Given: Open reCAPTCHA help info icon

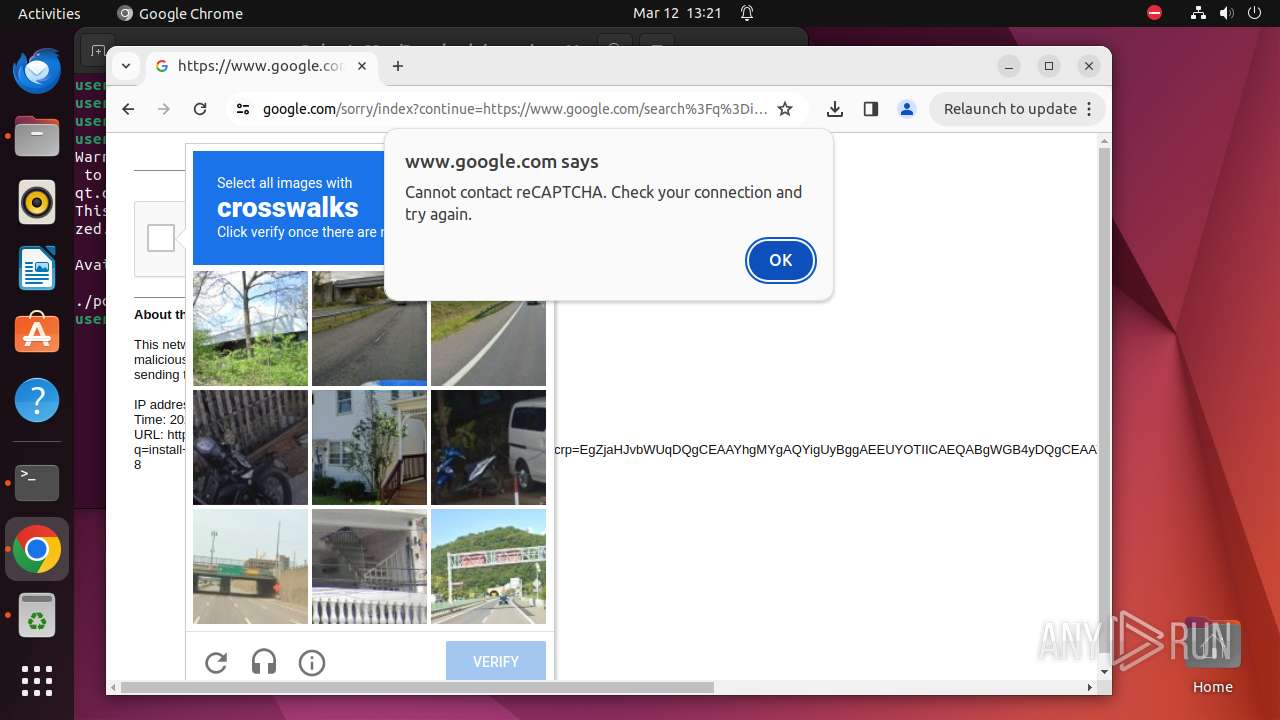Looking at the screenshot, I should click(312, 662).
